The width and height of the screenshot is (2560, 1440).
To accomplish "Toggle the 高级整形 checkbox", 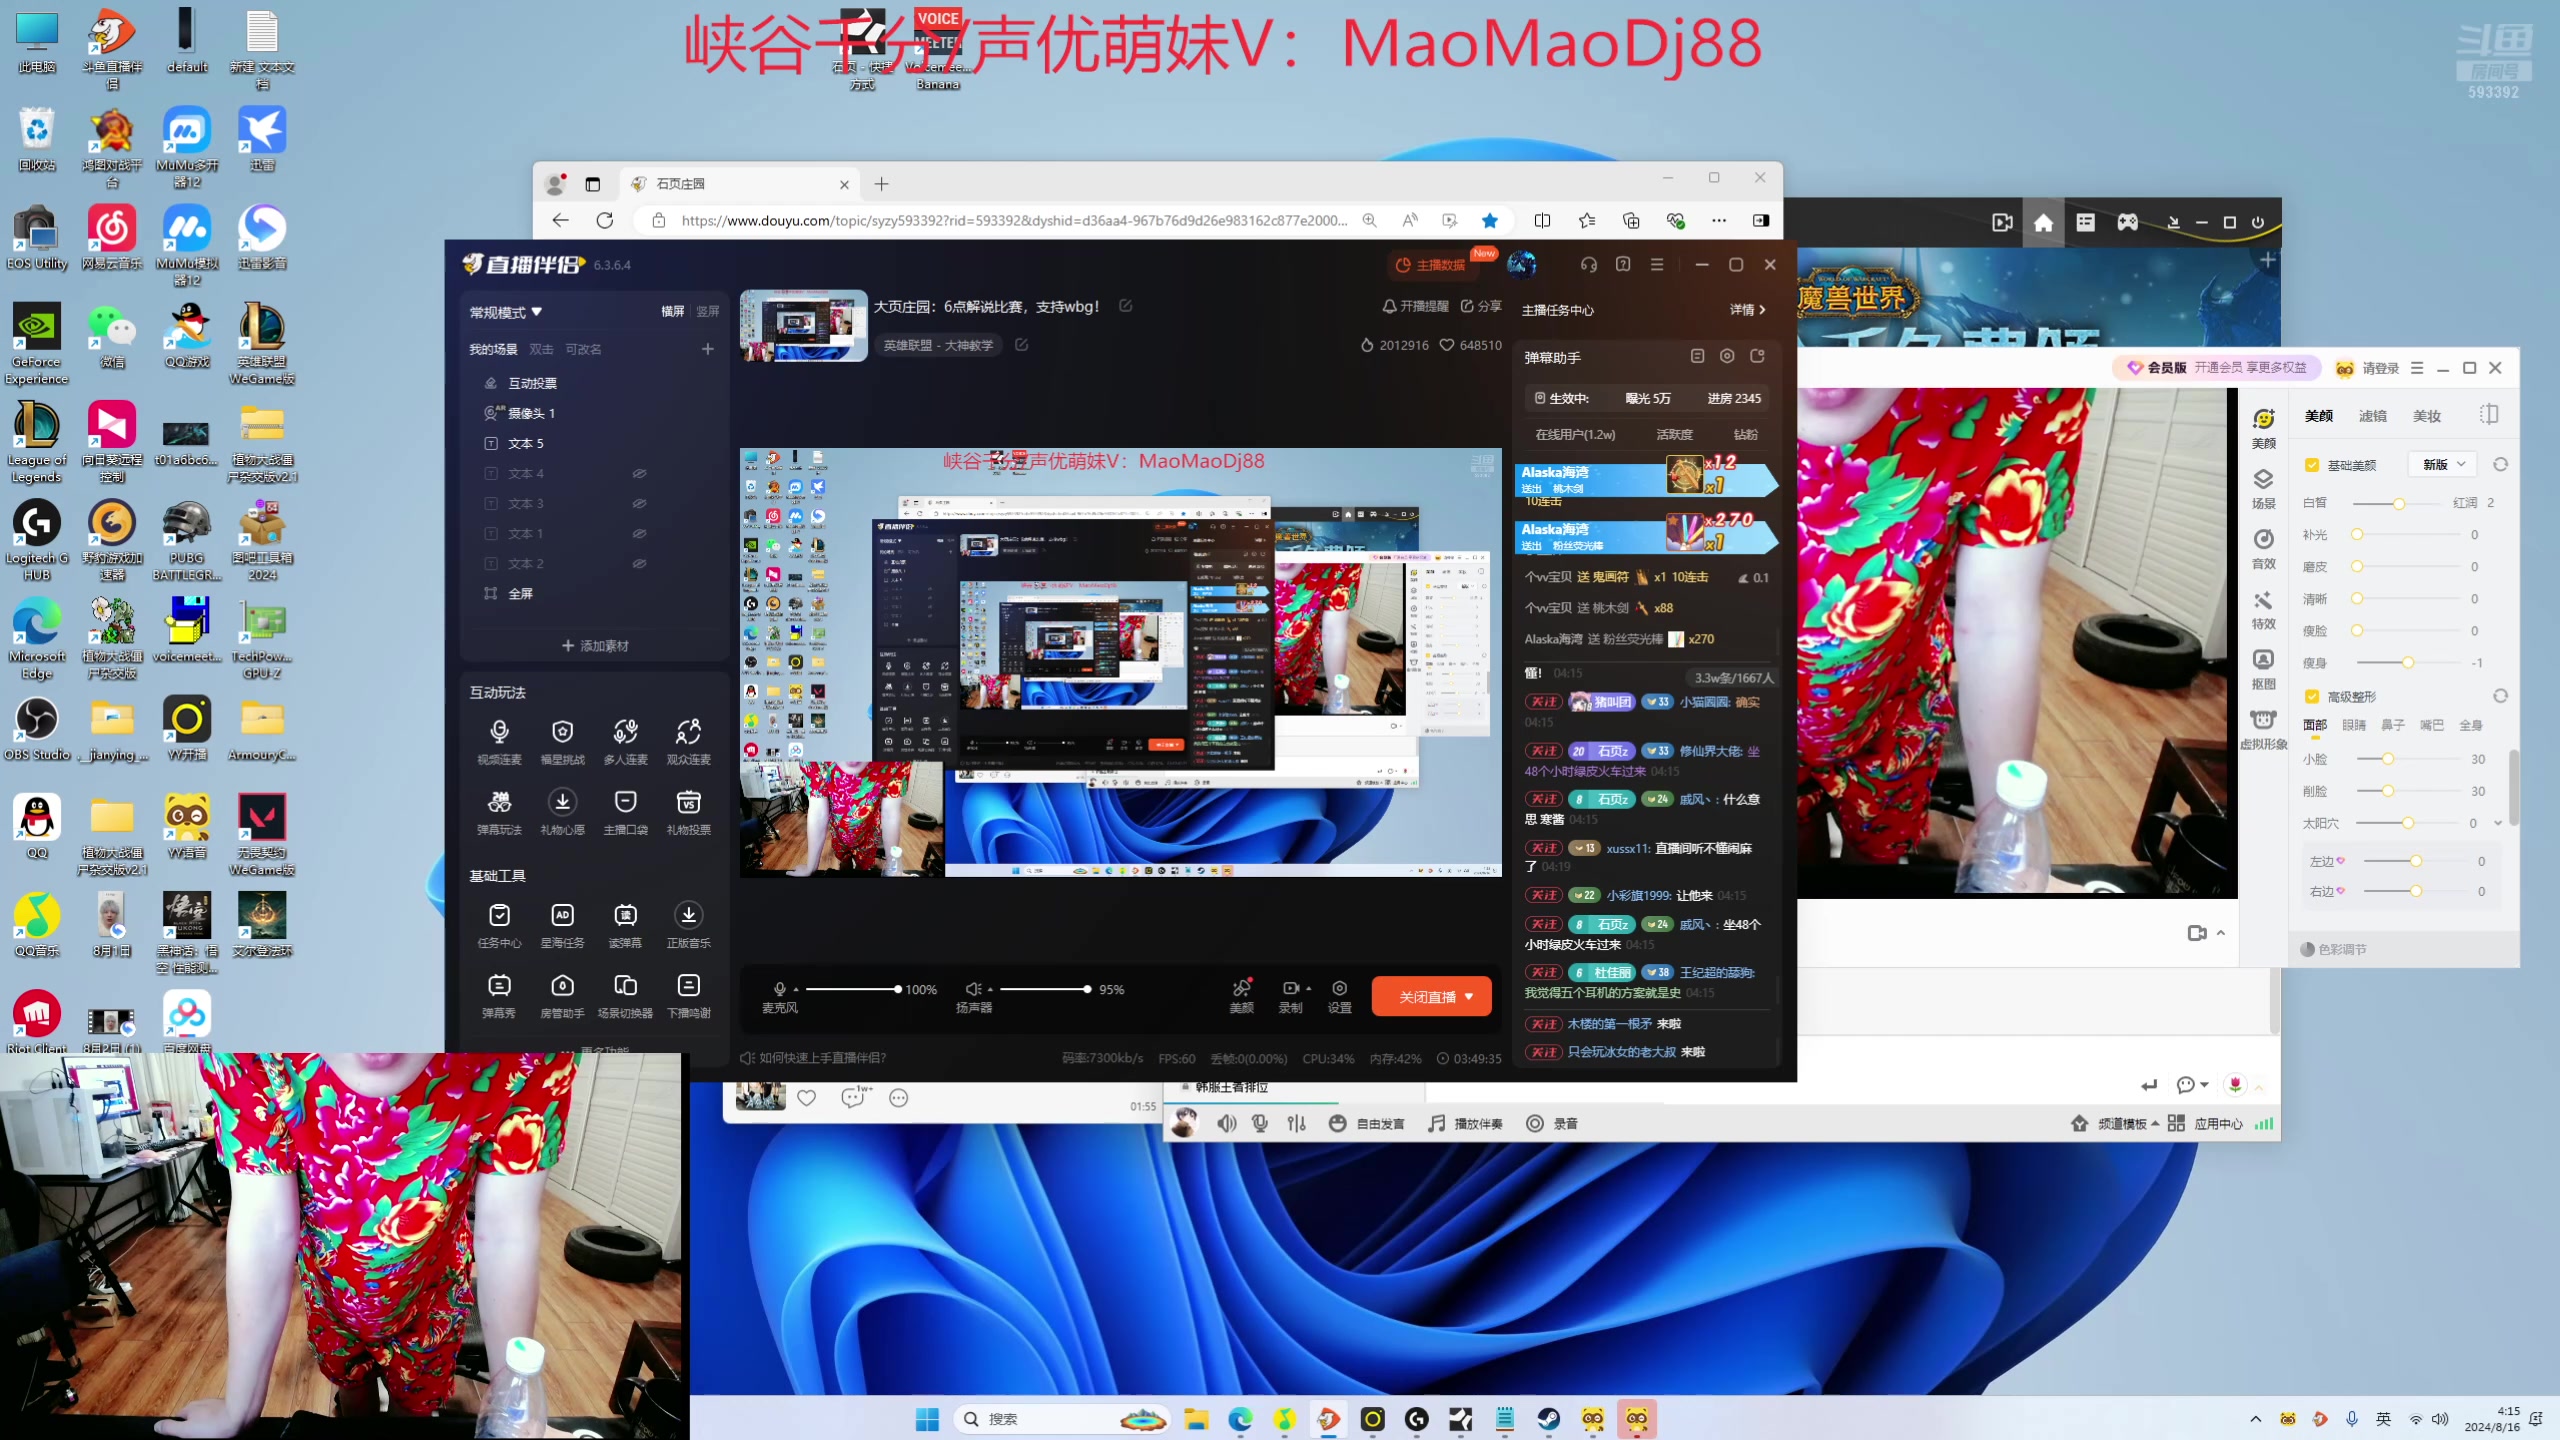I will [2312, 696].
